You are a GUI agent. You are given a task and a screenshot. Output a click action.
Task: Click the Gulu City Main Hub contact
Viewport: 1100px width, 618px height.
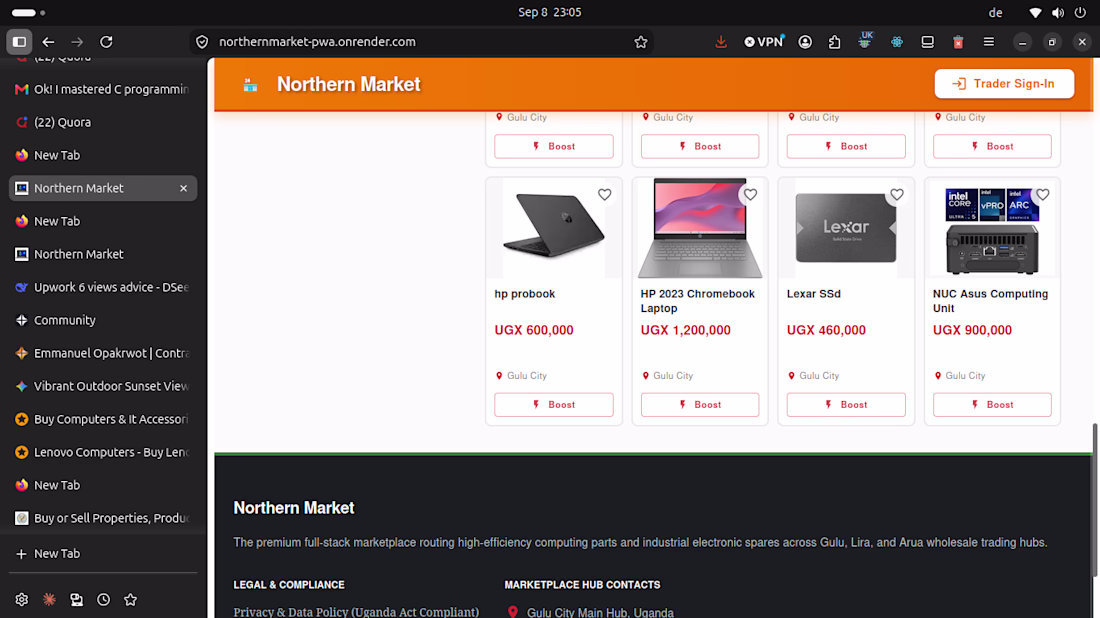(600, 612)
